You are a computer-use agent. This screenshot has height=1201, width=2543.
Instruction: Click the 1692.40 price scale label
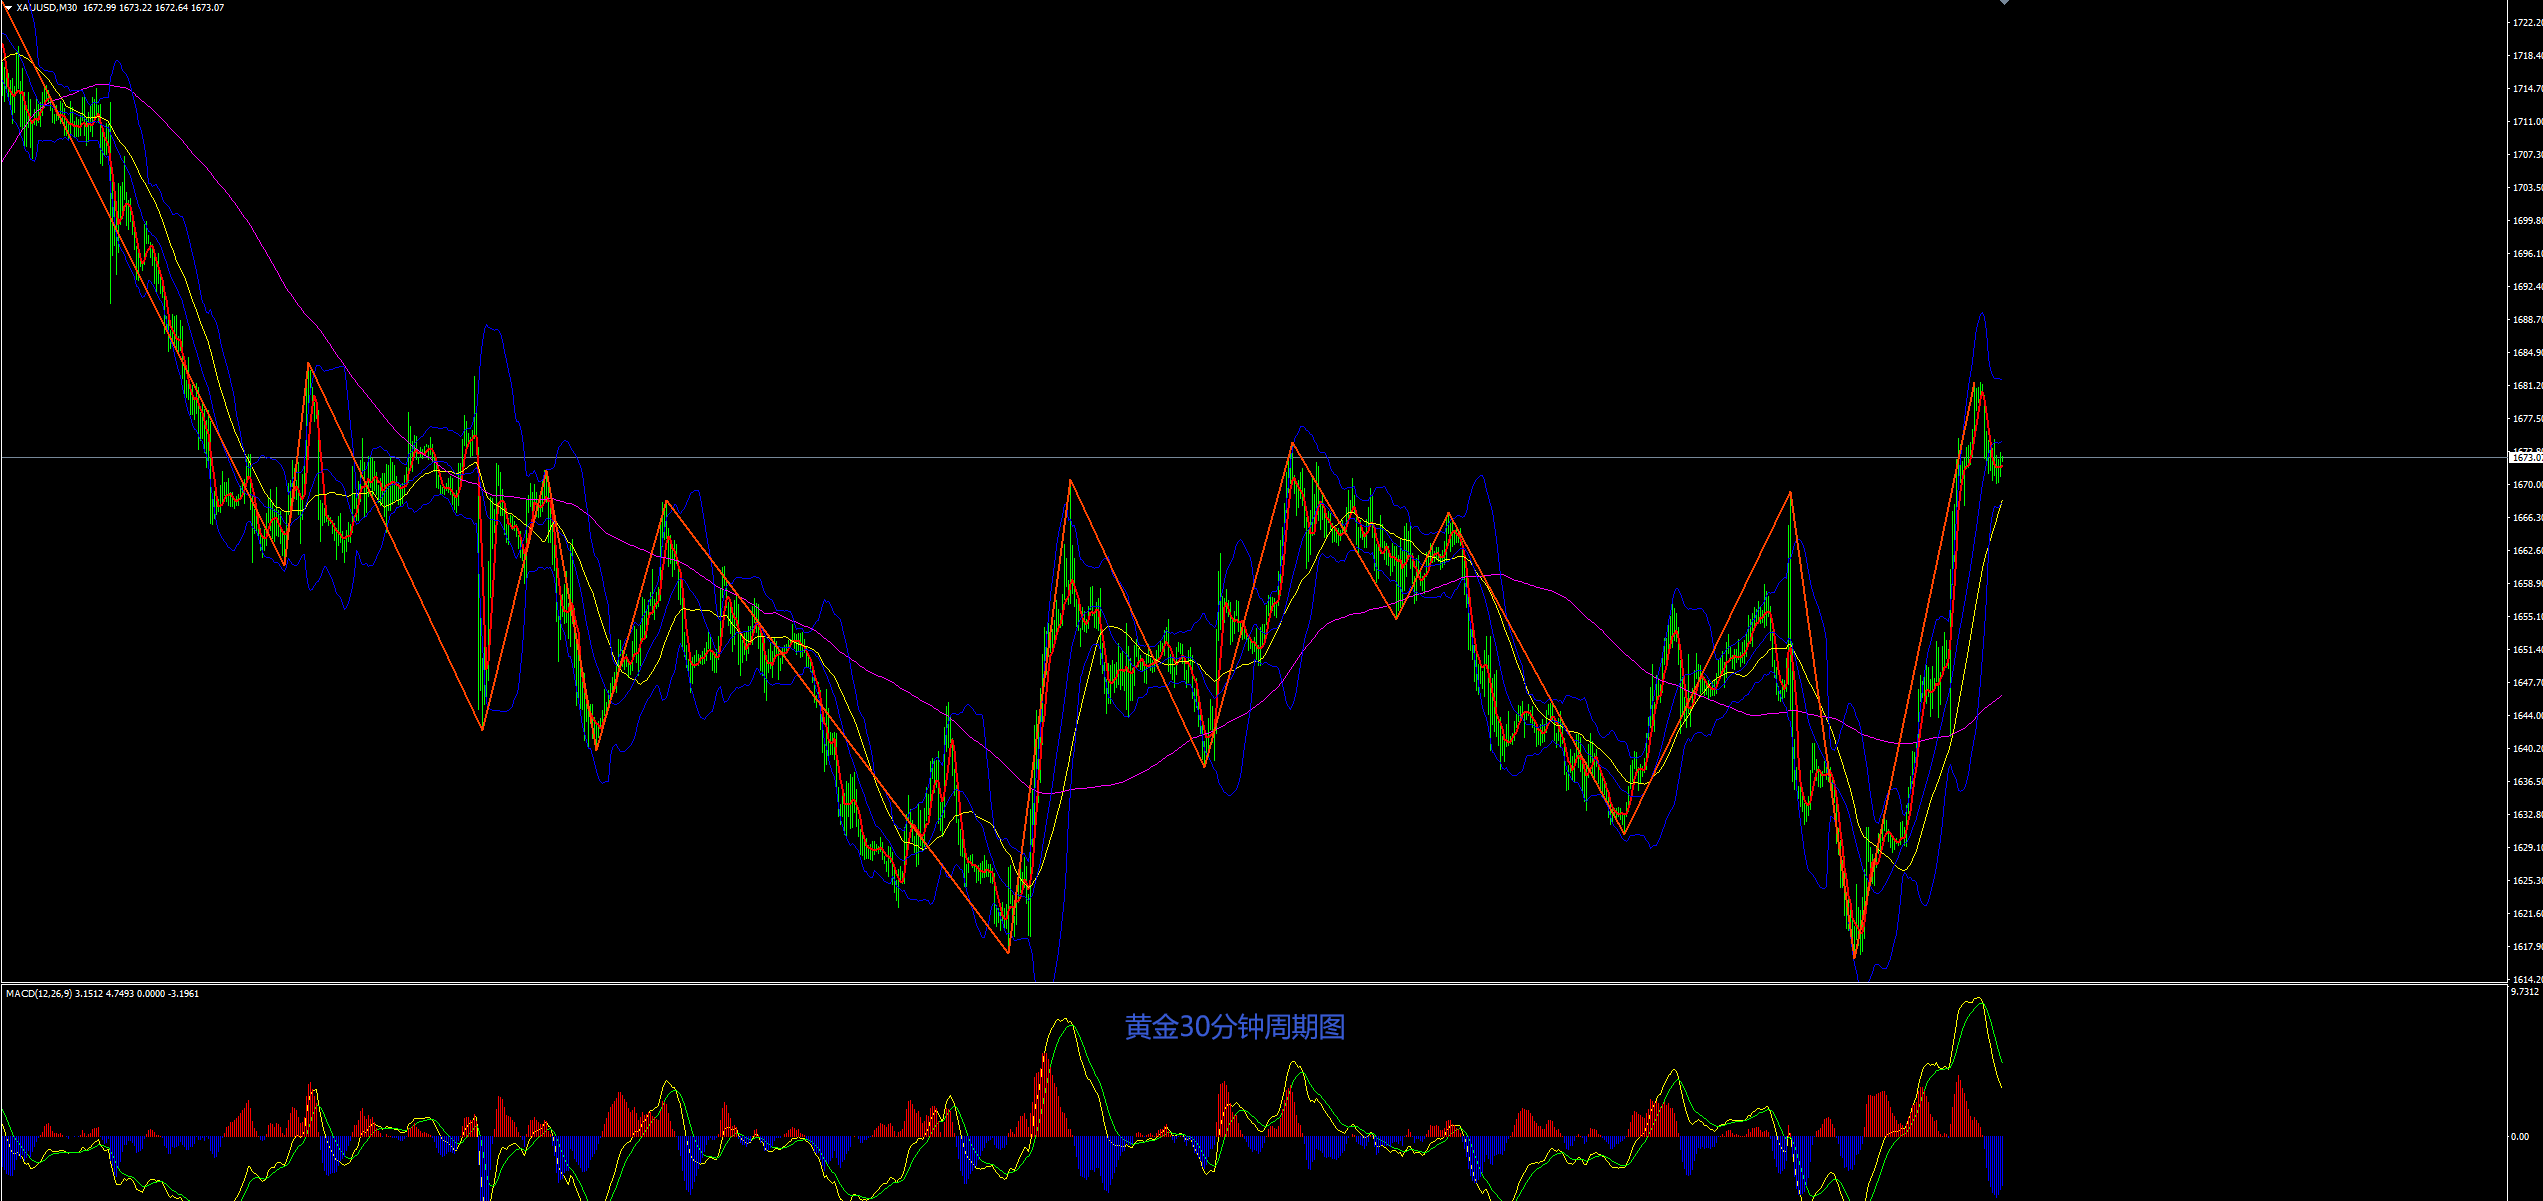2527,287
